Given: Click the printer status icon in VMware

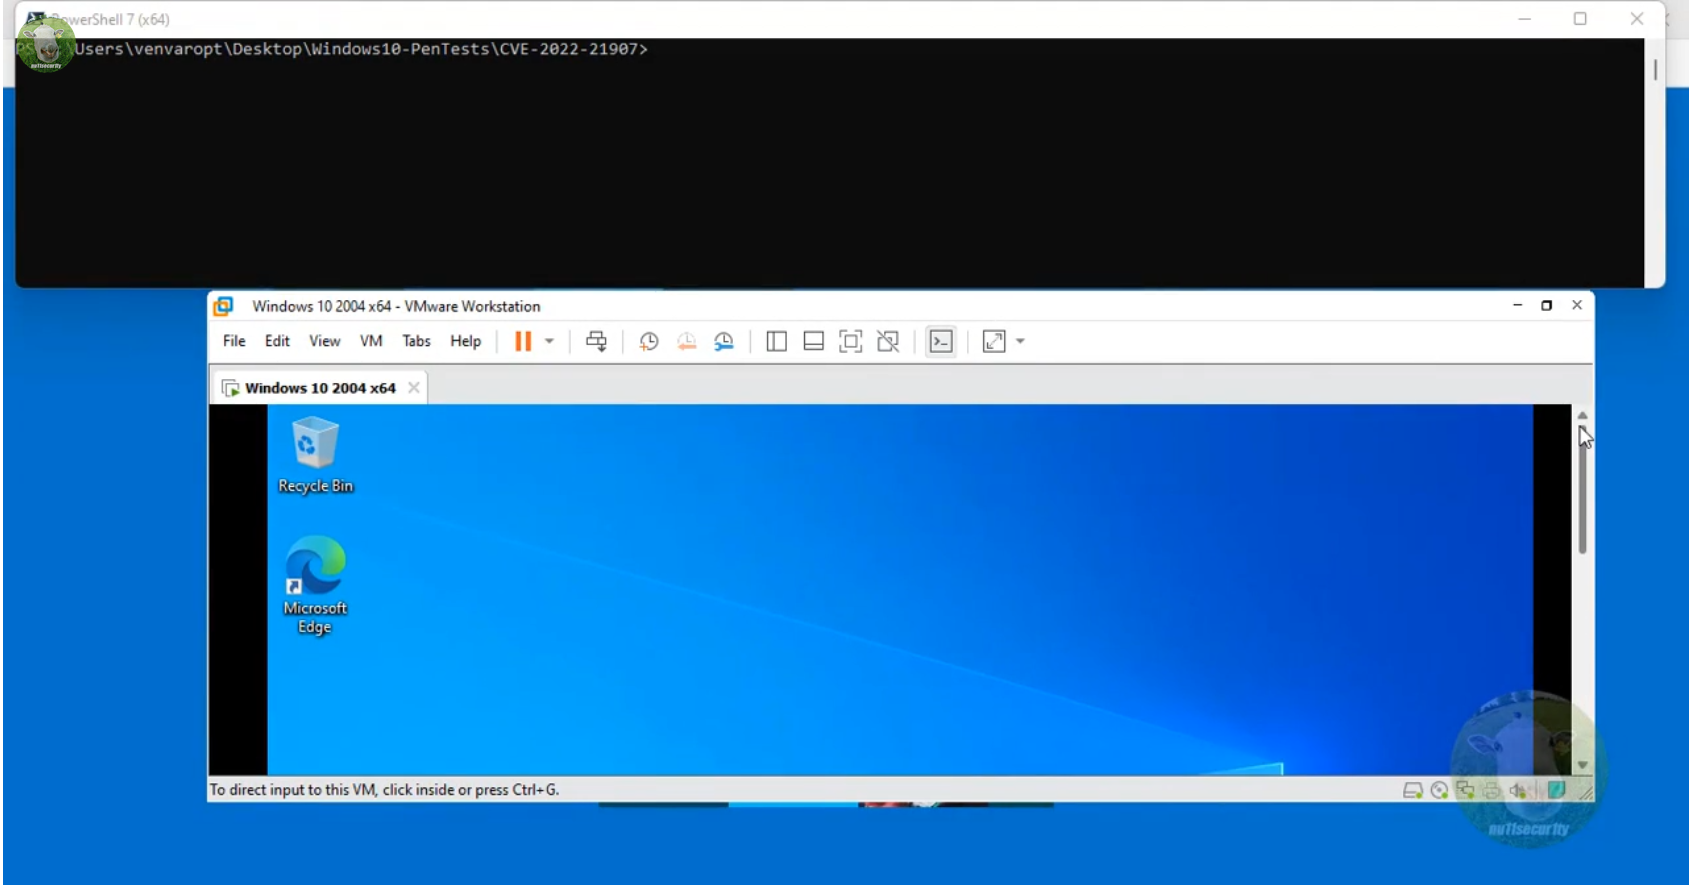Looking at the screenshot, I should 1491,790.
